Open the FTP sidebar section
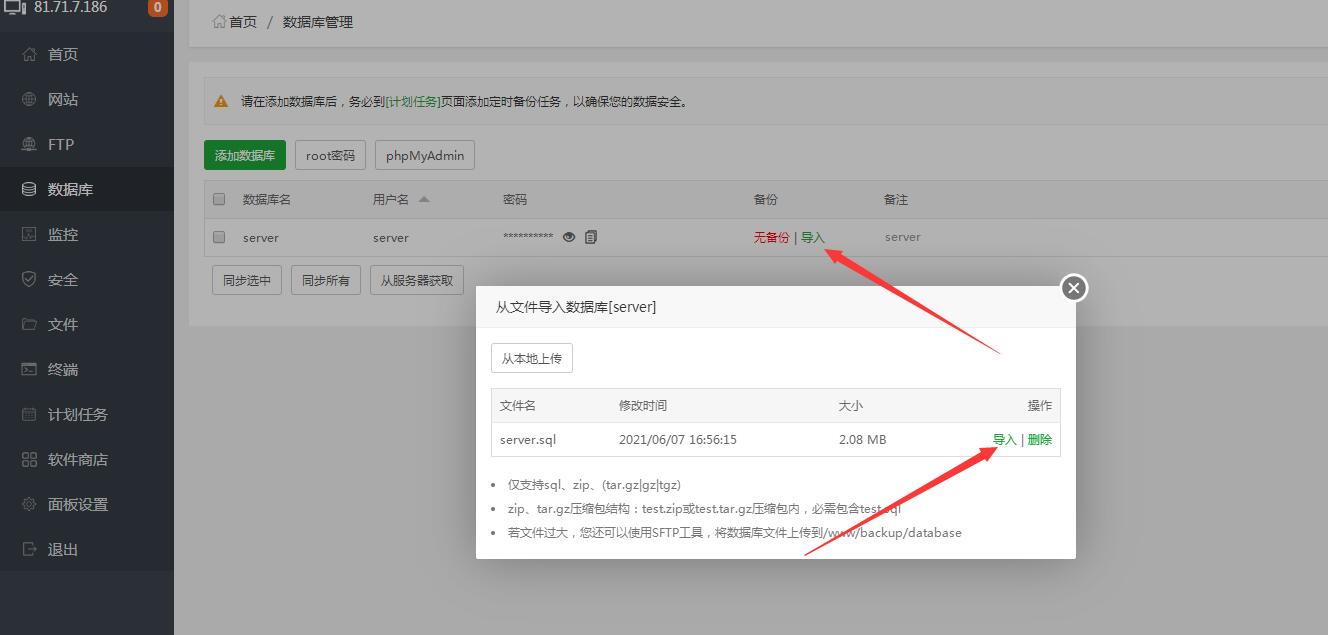 pos(61,145)
